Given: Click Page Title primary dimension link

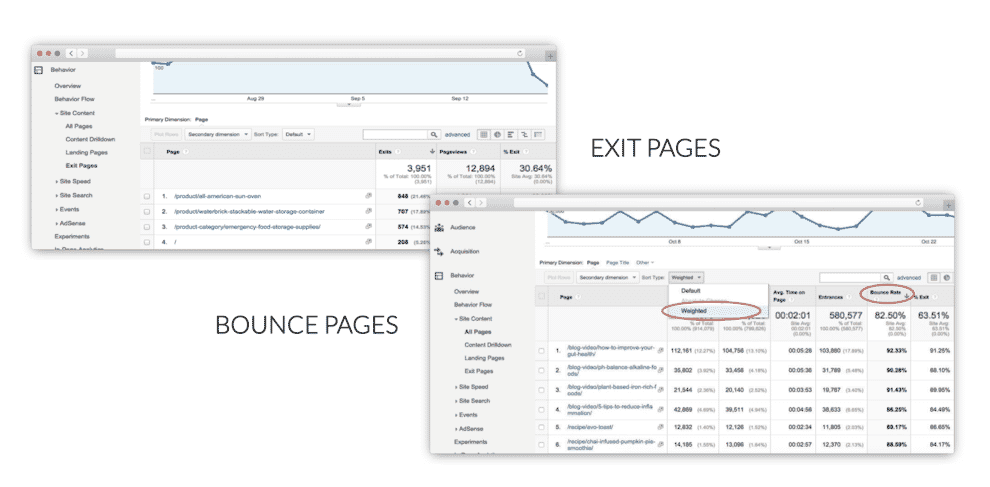Looking at the screenshot, I should [617, 262].
